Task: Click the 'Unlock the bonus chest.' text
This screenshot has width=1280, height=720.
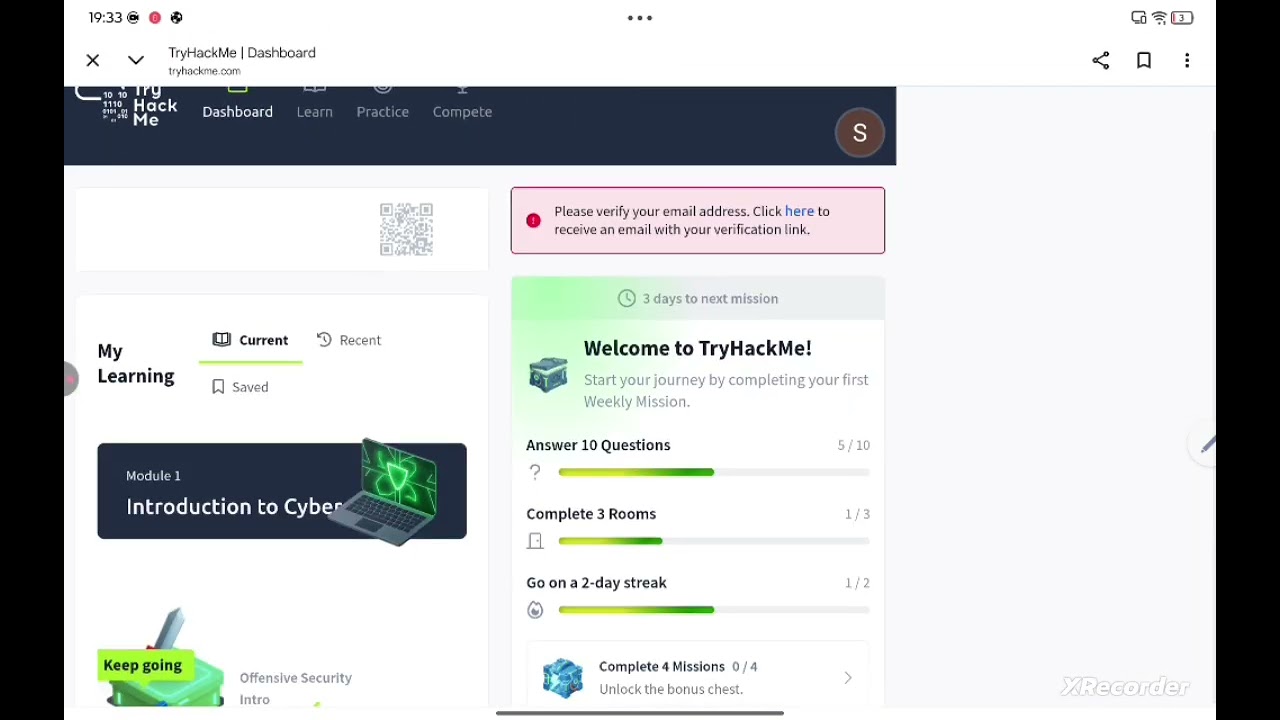Action: (x=671, y=689)
